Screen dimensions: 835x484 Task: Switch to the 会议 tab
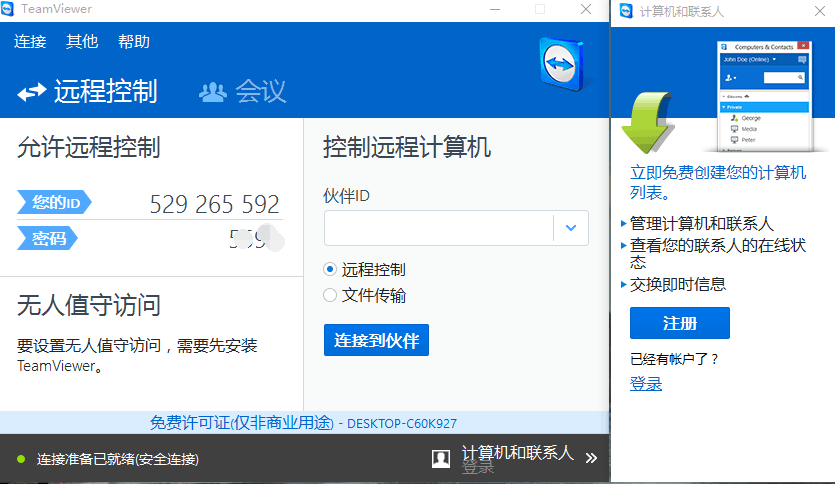point(260,92)
